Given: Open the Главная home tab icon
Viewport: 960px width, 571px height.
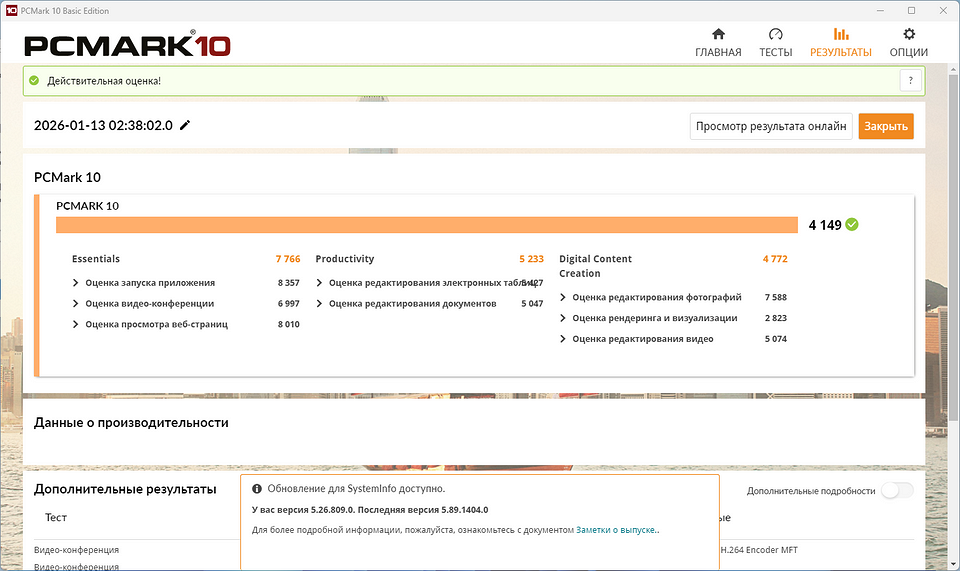Looking at the screenshot, I should (x=718, y=34).
